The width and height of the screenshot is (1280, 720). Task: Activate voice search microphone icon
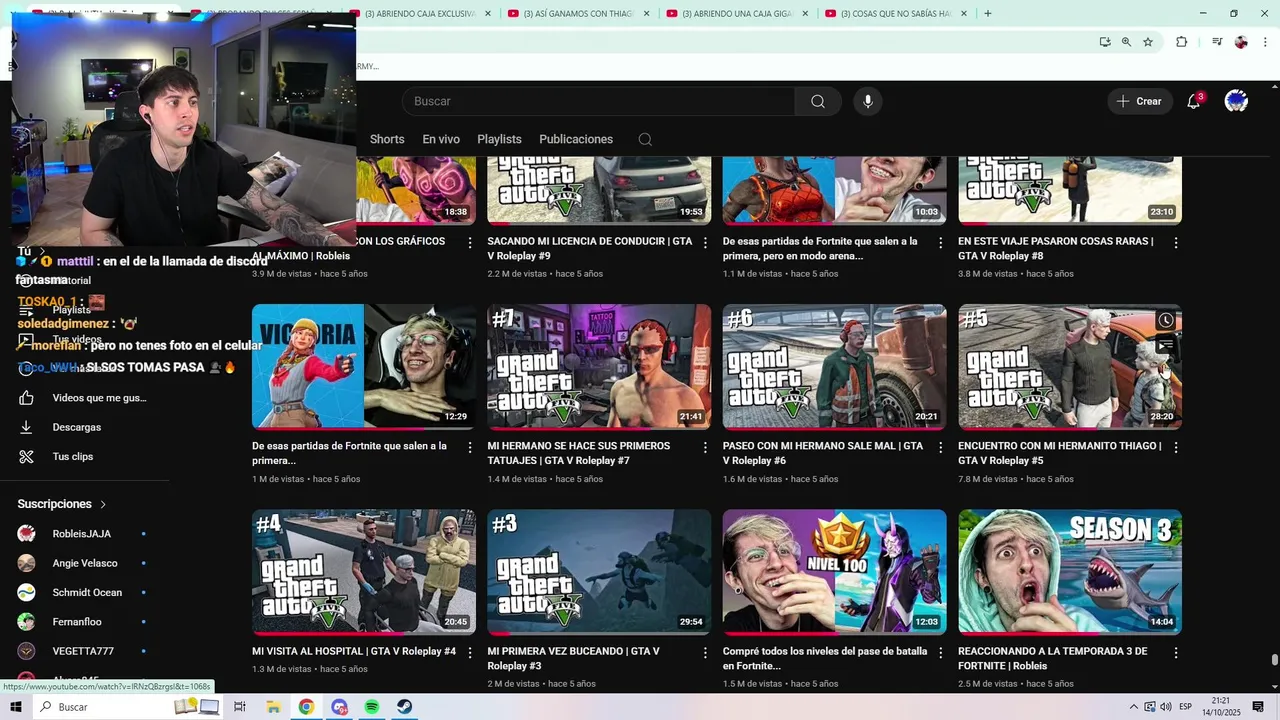pyautogui.click(x=868, y=101)
